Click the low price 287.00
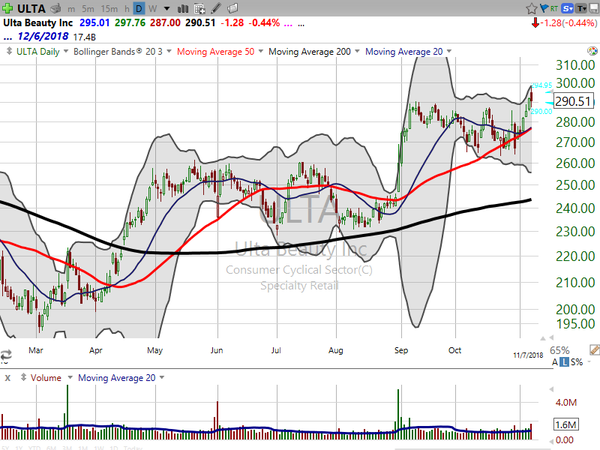600x450 pixels. coord(165,23)
